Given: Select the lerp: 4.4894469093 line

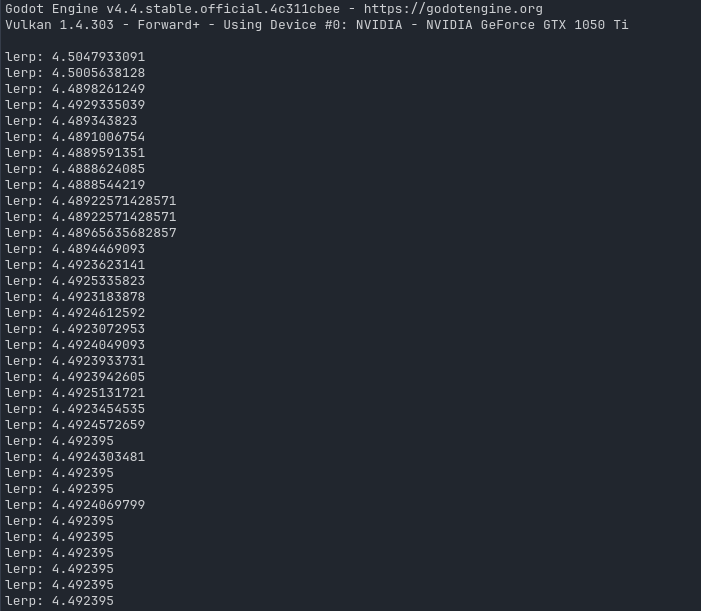Looking at the screenshot, I should [75, 249].
